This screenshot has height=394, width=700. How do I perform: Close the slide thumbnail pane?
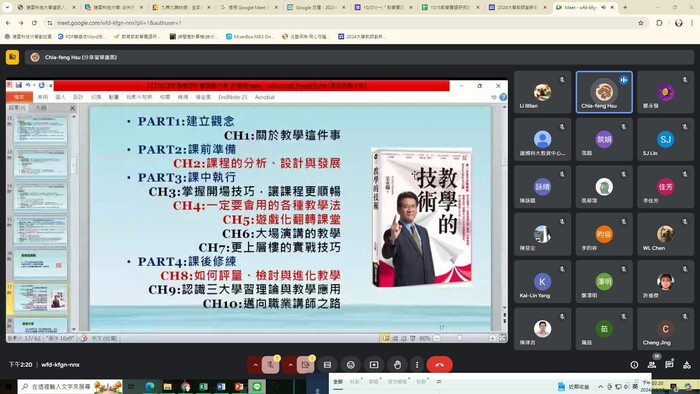click(x=73, y=108)
